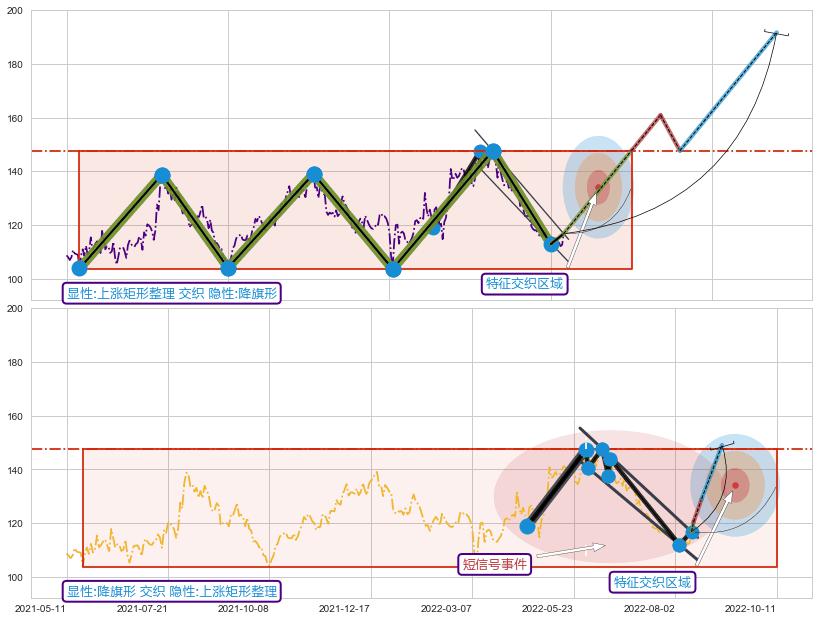Click top chart's last blue low marker near 2022-05-23
The width and height of the screenshot is (819, 621).
pyautogui.click(x=551, y=244)
